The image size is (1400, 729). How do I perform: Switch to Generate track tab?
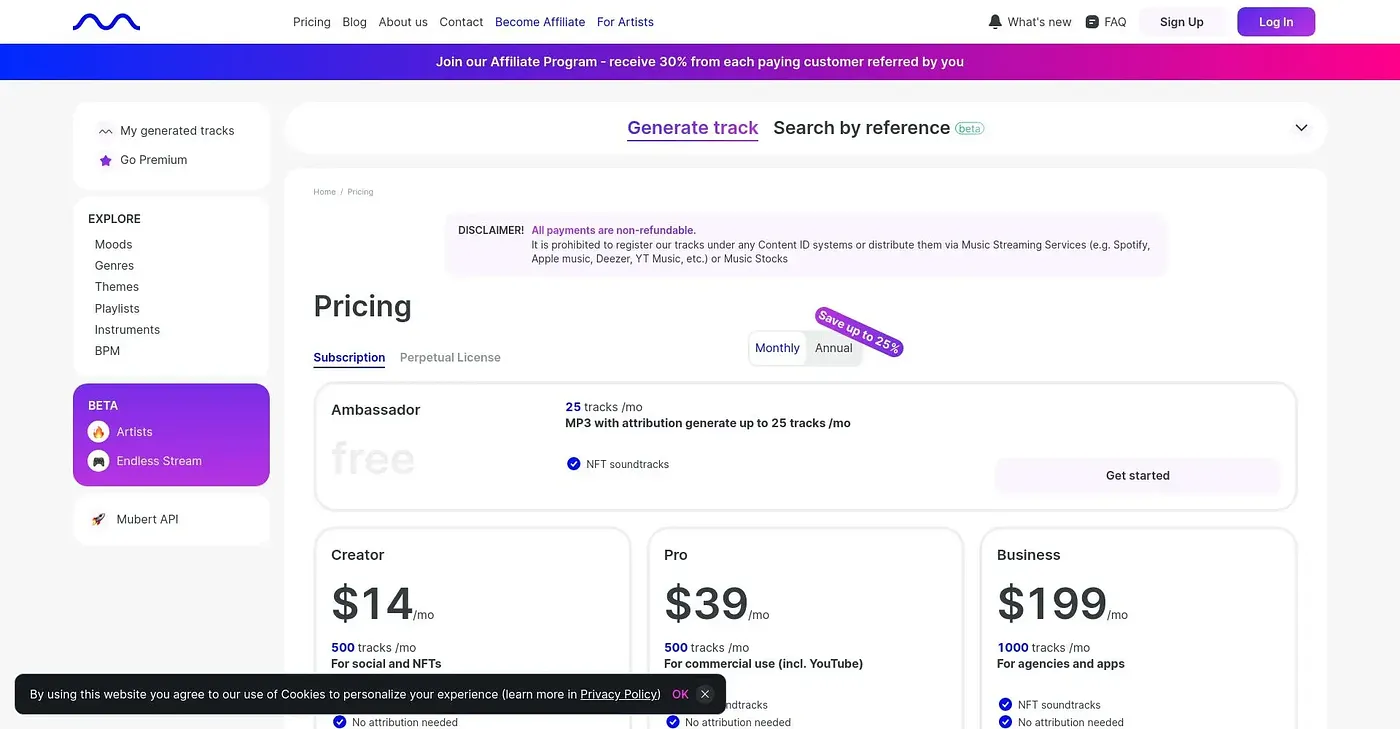click(x=693, y=128)
